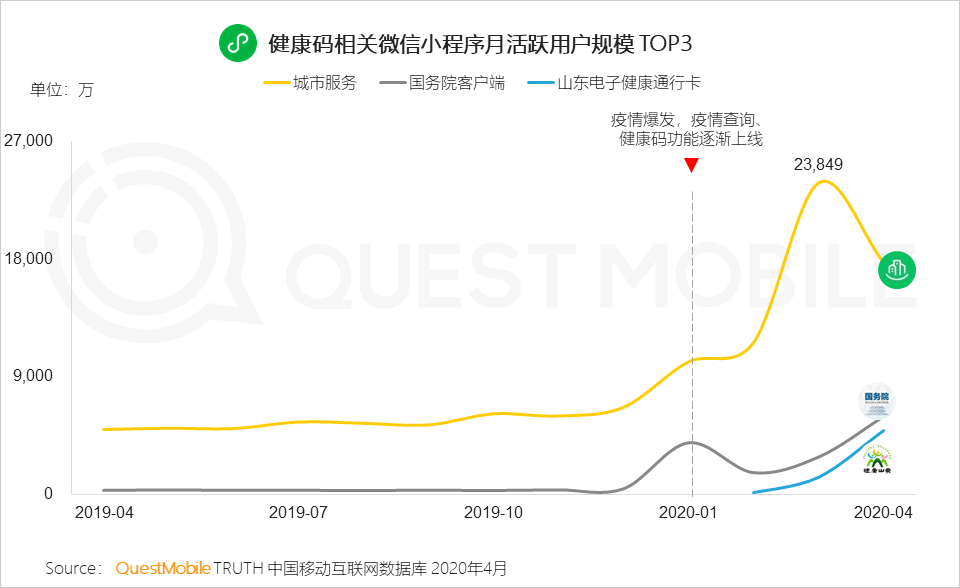Select the 23,849 peak data label

[819, 164]
